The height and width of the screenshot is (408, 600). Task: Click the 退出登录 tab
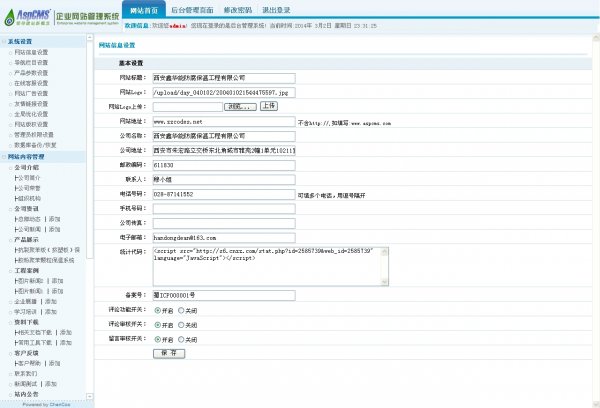[276, 10]
